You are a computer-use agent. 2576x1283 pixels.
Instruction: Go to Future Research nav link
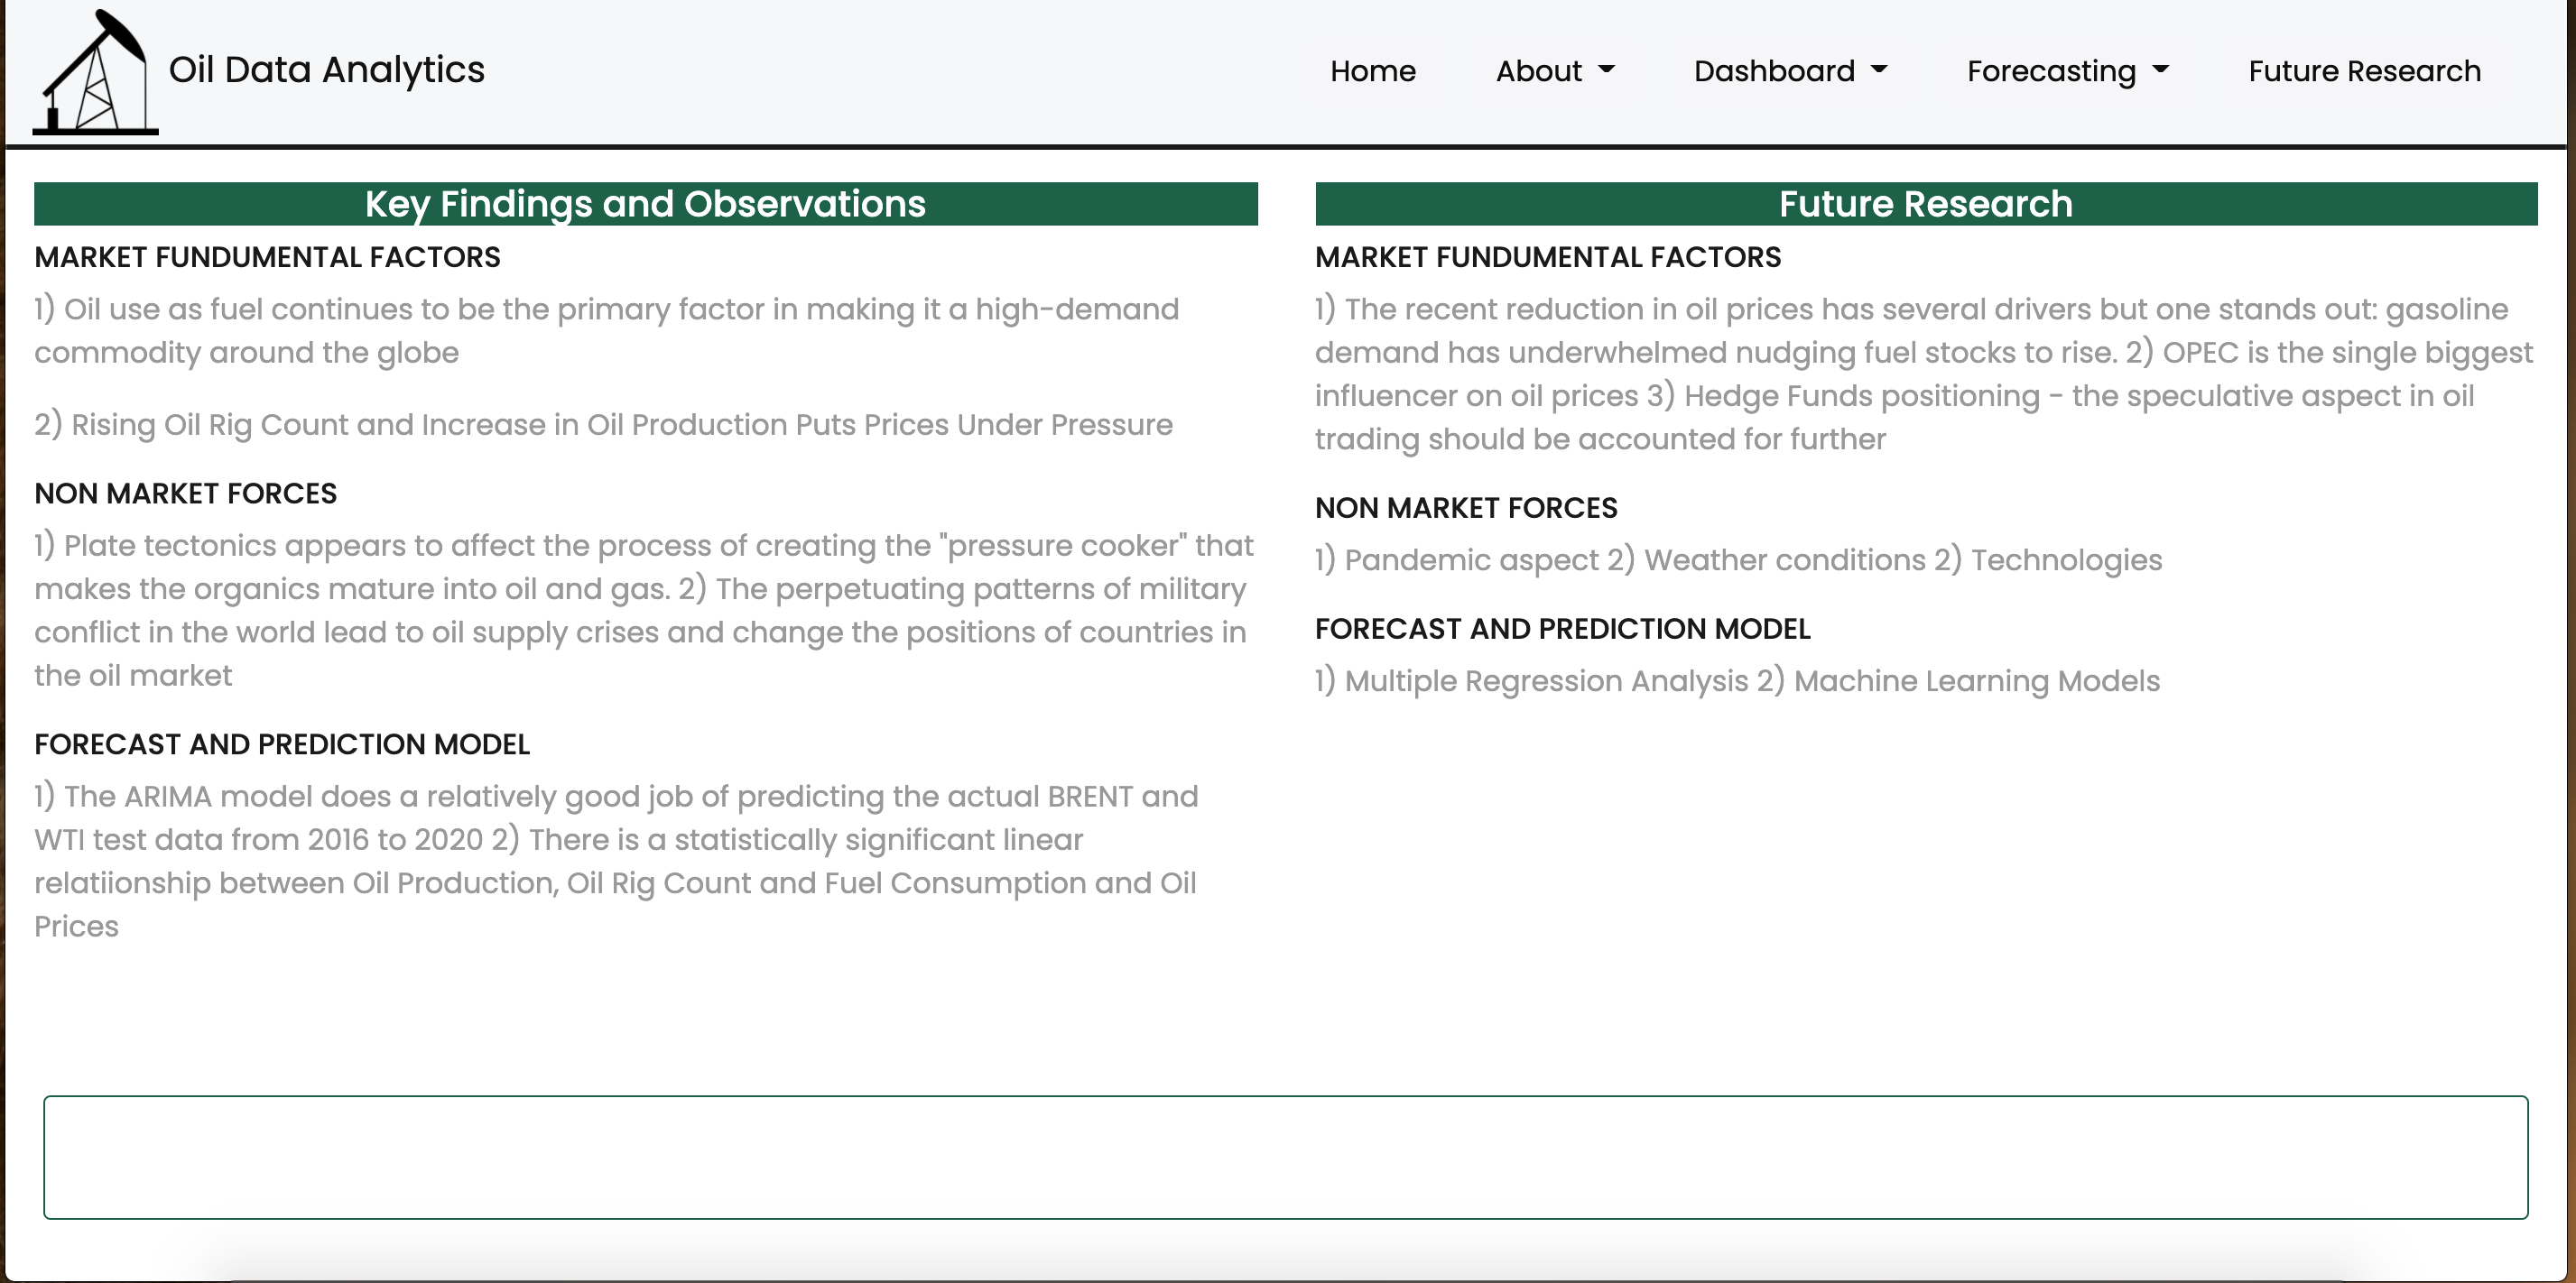(x=2364, y=71)
